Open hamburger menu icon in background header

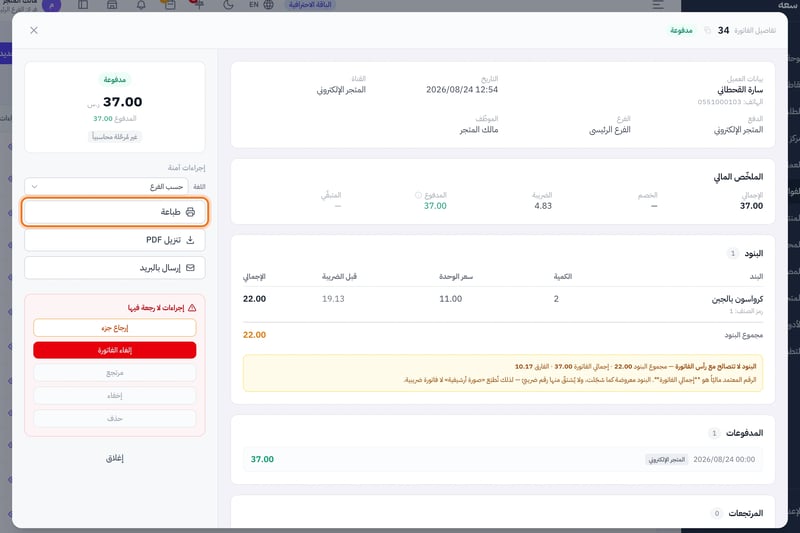[658, 5]
